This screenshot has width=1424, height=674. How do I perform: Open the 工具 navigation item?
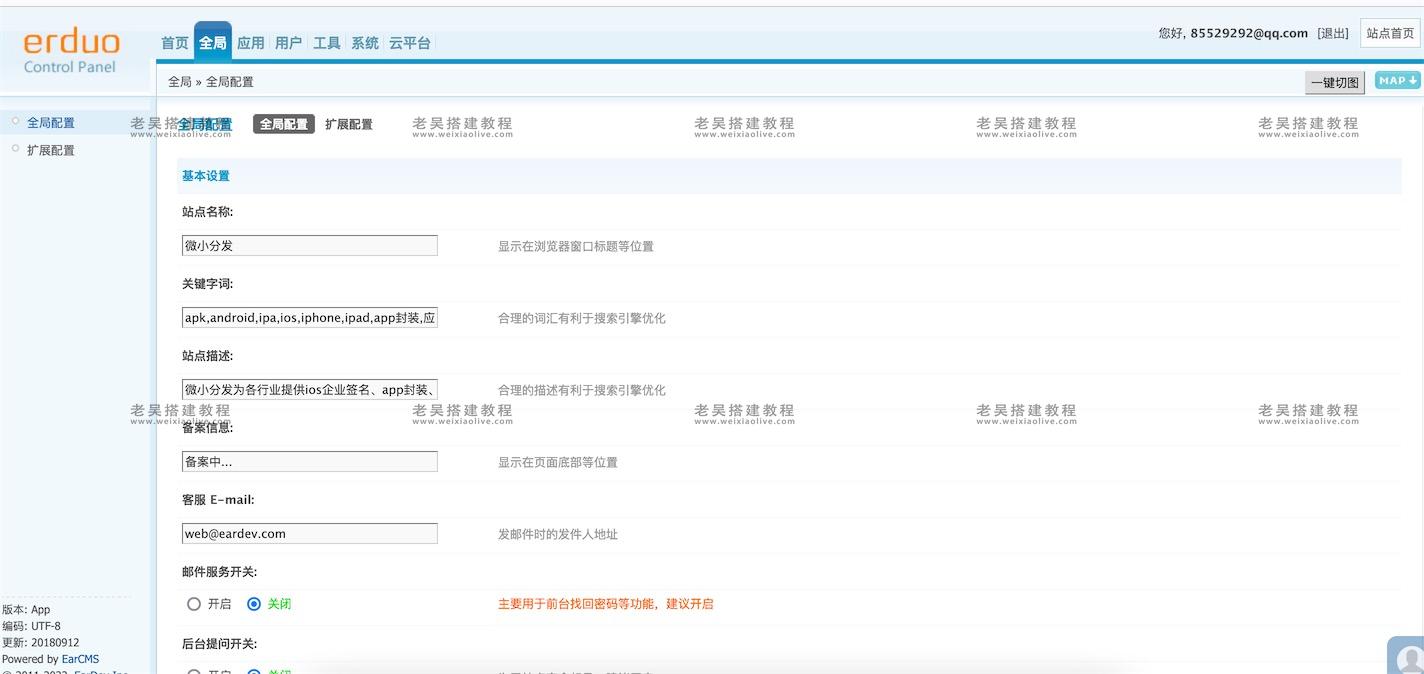pyautogui.click(x=326, y=42)
